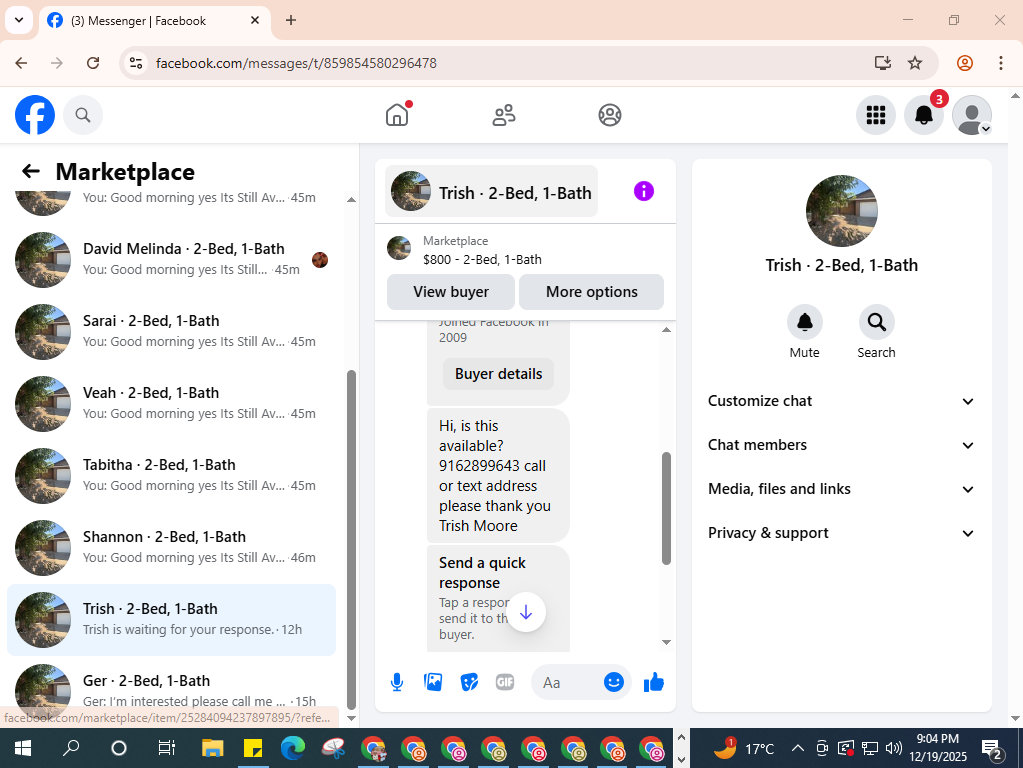
Task: Bookmark this page with the star icon
Action: click(915, 63)
